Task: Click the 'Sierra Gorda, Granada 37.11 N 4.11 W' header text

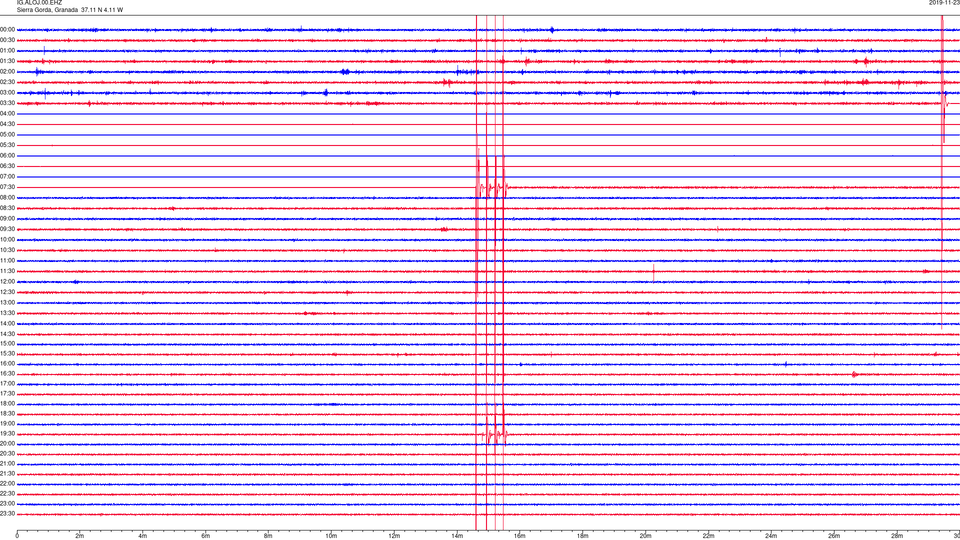Action: [x=70, y=10]
